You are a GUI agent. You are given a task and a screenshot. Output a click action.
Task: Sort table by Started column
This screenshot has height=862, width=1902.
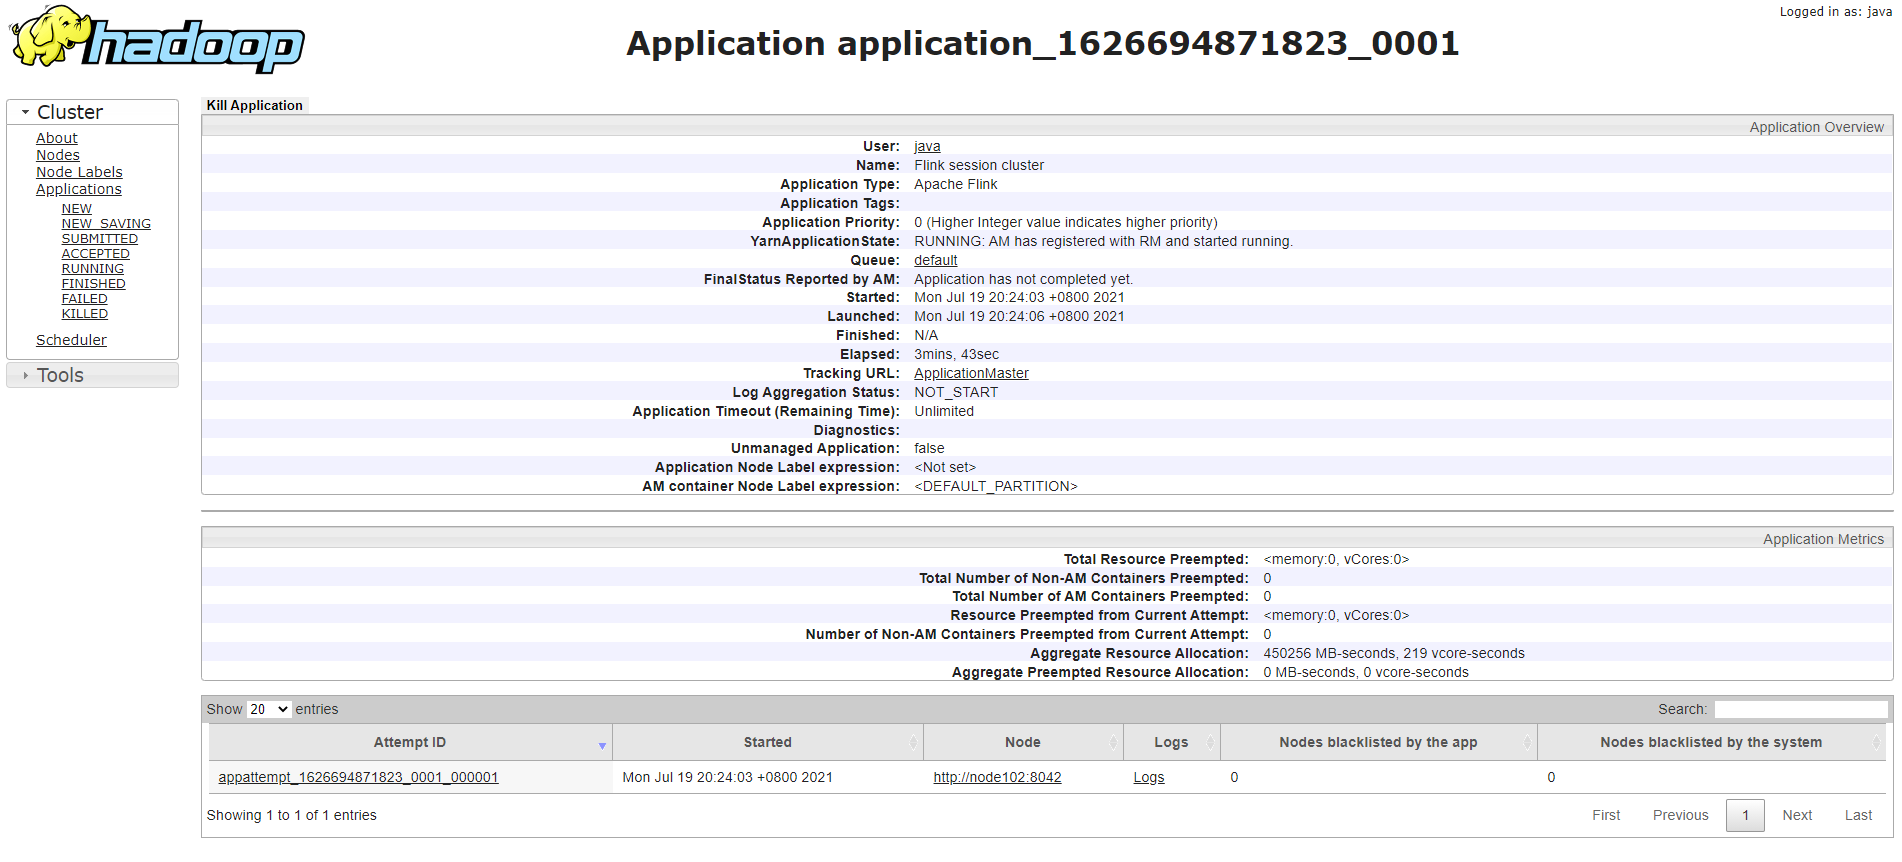pyautogui.click(x=767, y=742)
